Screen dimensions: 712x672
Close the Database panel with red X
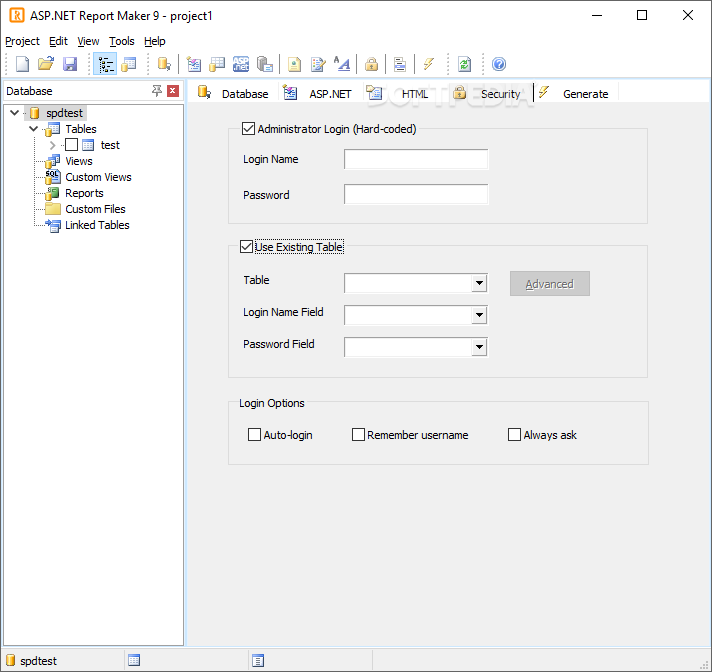[173, 91]
